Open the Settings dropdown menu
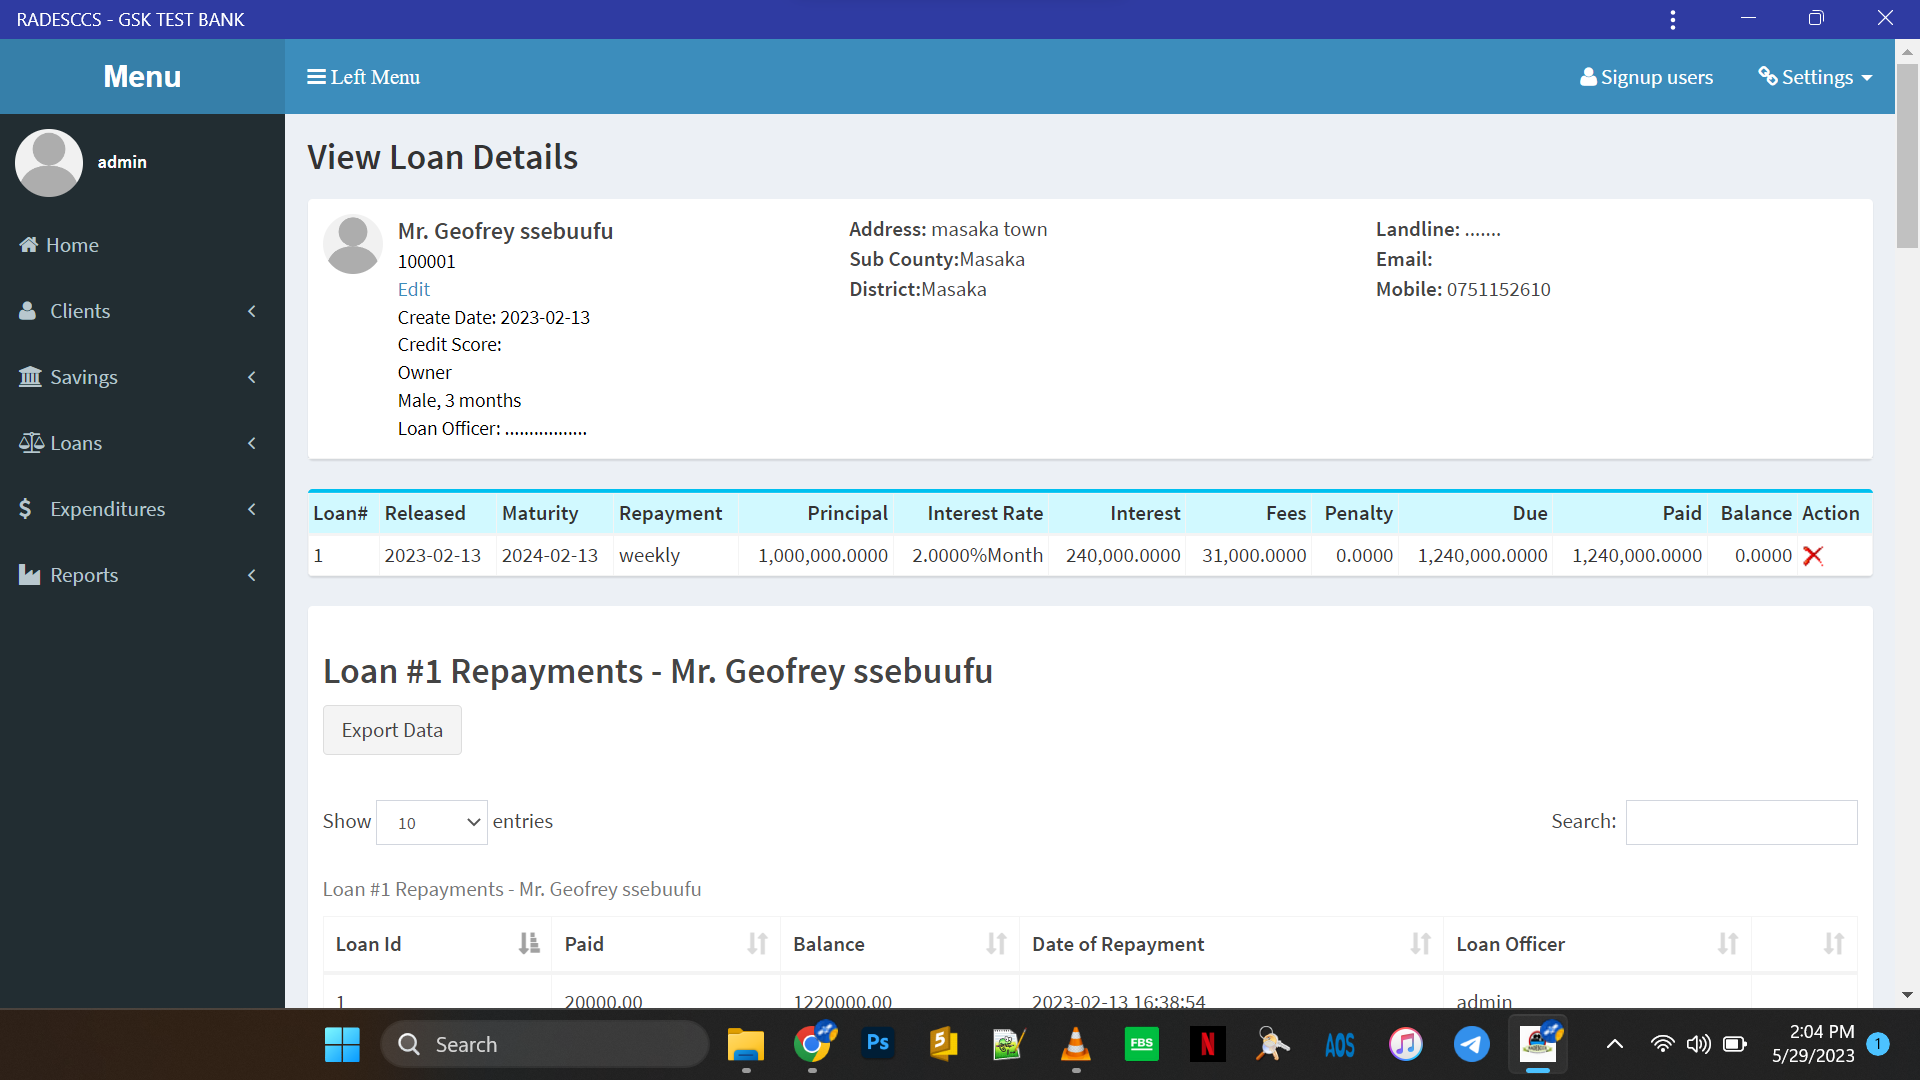Image resolution: width=1920 pixels, height=1080 pixels. 1815,77
